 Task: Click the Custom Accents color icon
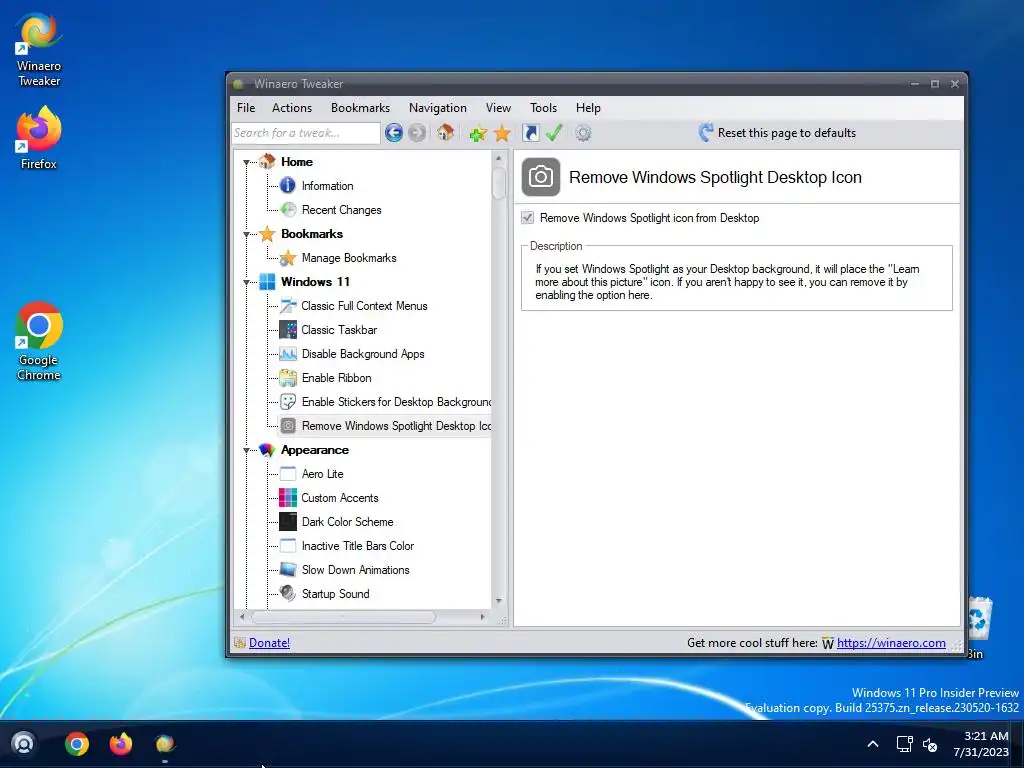(288, 498)
